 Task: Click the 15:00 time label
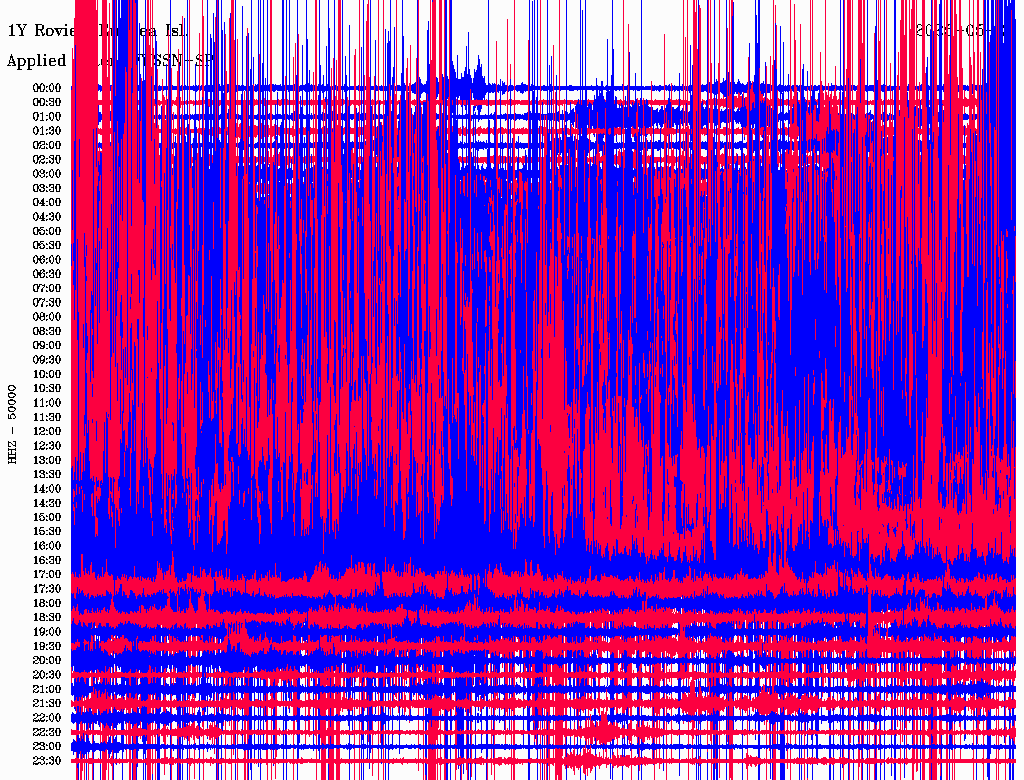pos(47,517)
